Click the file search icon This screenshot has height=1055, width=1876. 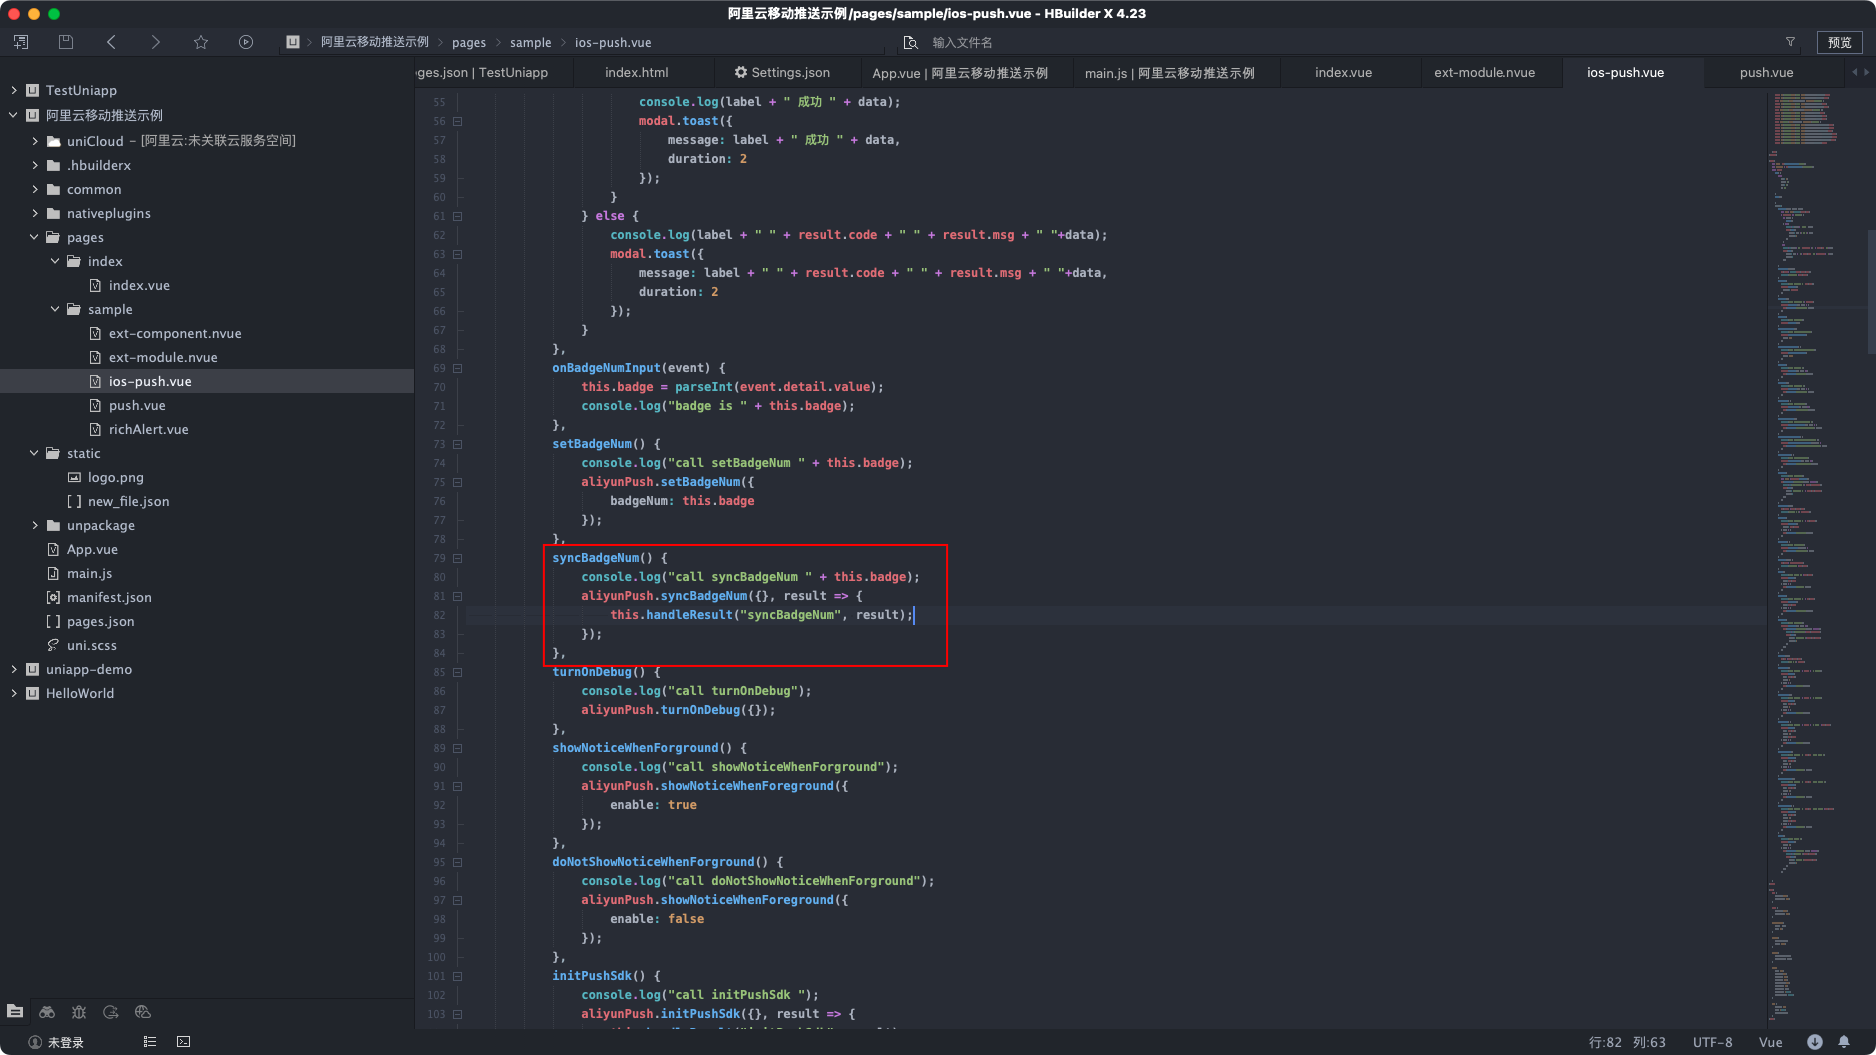pyautogui.click(x=910, y=42)
